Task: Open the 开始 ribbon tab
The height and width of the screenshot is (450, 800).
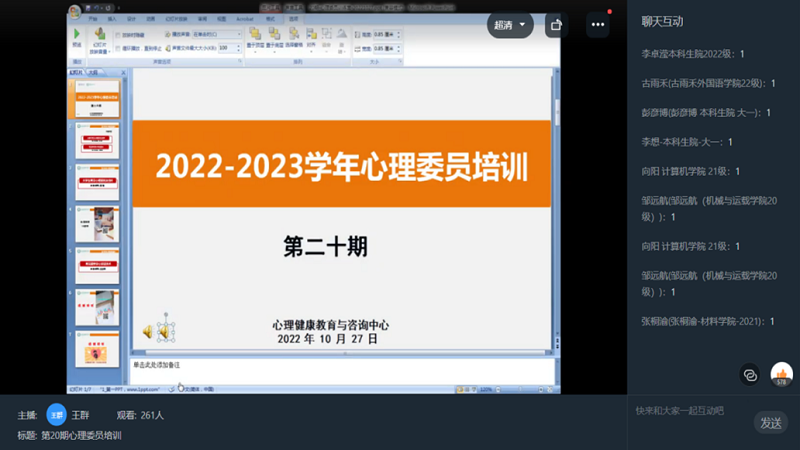Action: click(x=93, y=19)
